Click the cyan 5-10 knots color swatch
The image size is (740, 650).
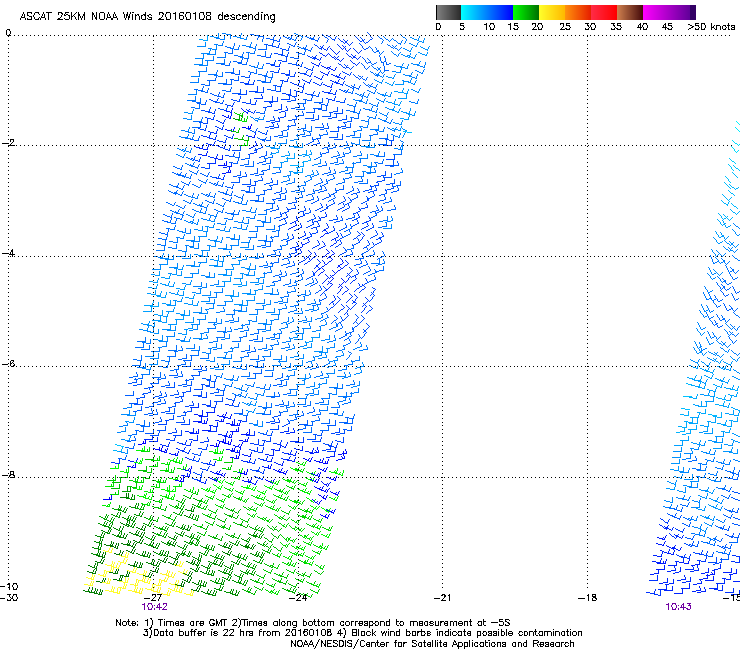(474, 12)
